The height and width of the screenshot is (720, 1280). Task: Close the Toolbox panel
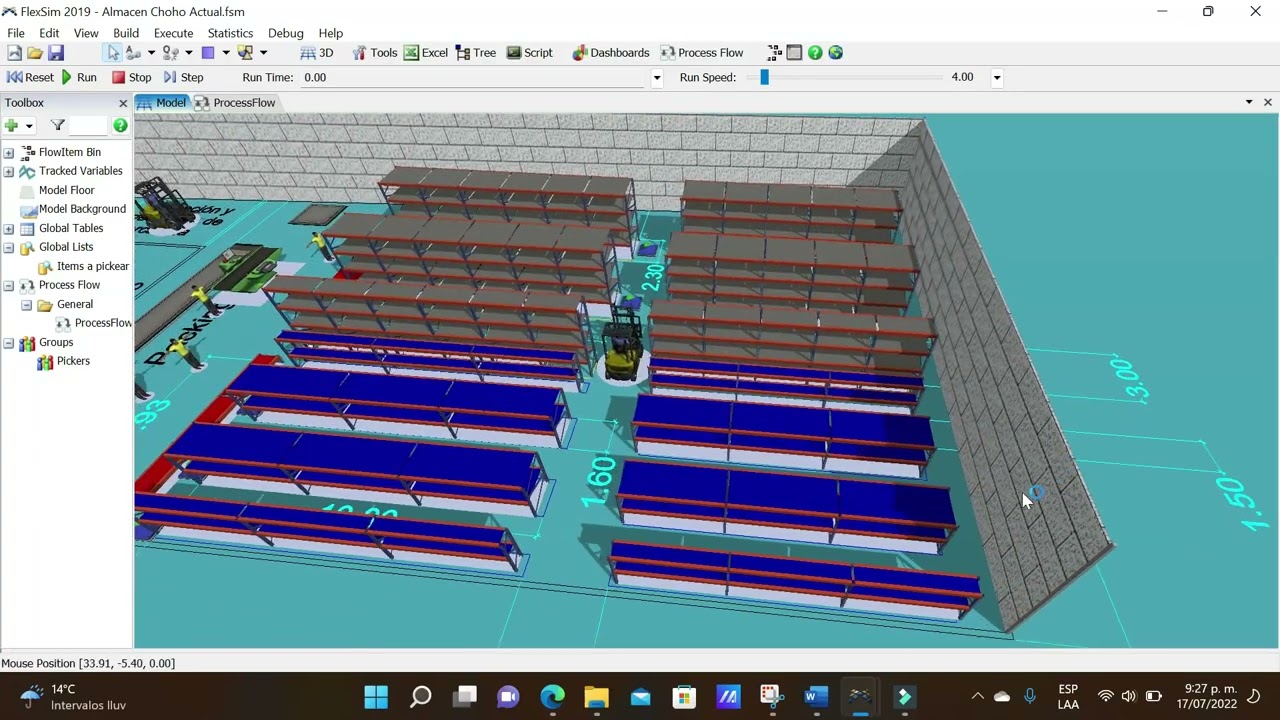point(123,103)
